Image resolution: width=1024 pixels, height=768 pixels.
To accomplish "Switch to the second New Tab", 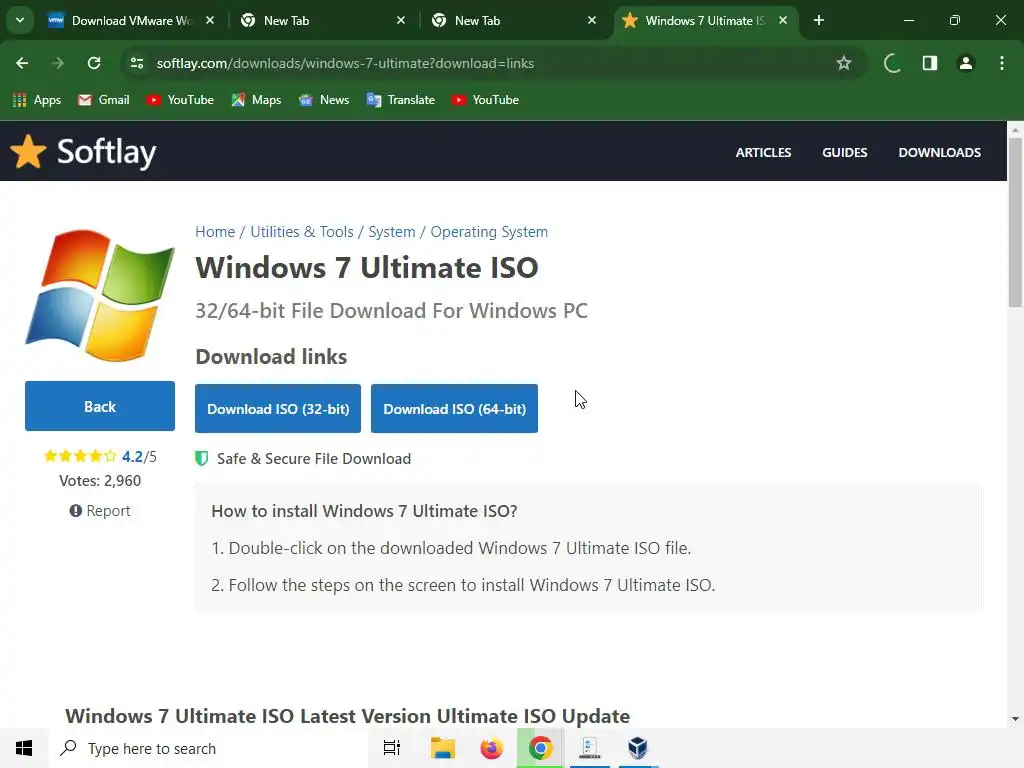I will pos(513,20).
